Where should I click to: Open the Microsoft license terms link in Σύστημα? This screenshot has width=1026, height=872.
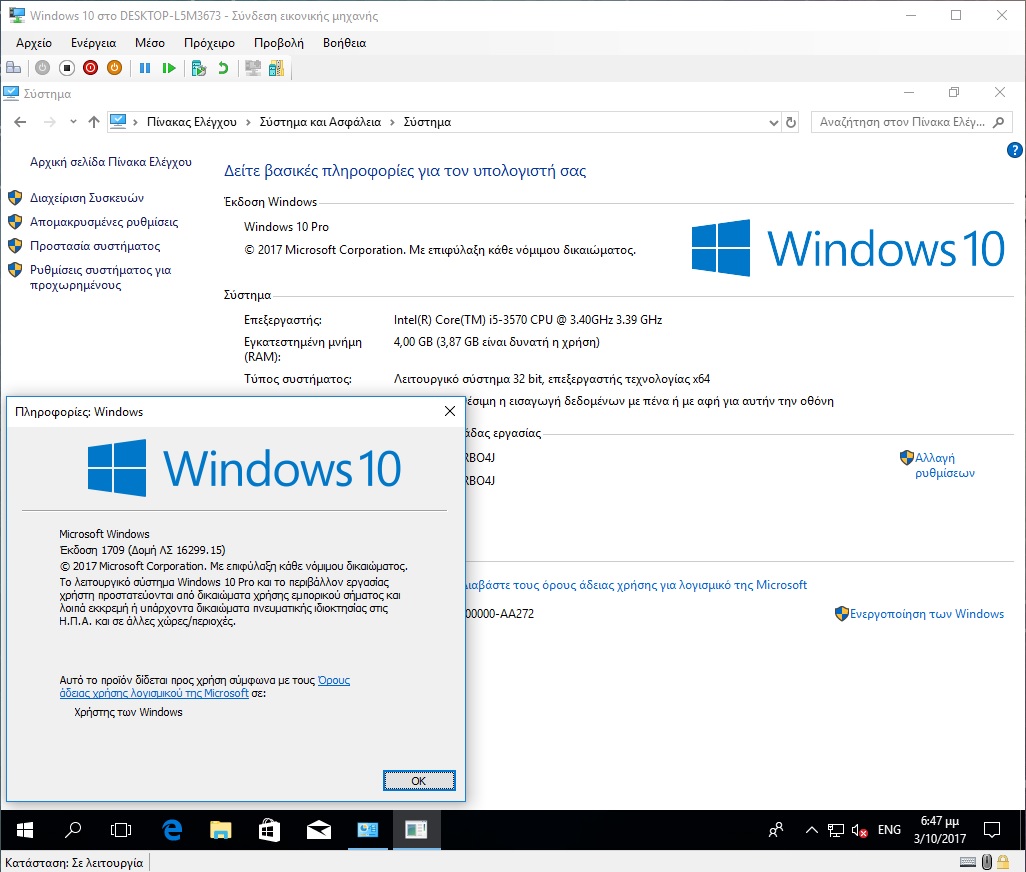tap(636, 585)
